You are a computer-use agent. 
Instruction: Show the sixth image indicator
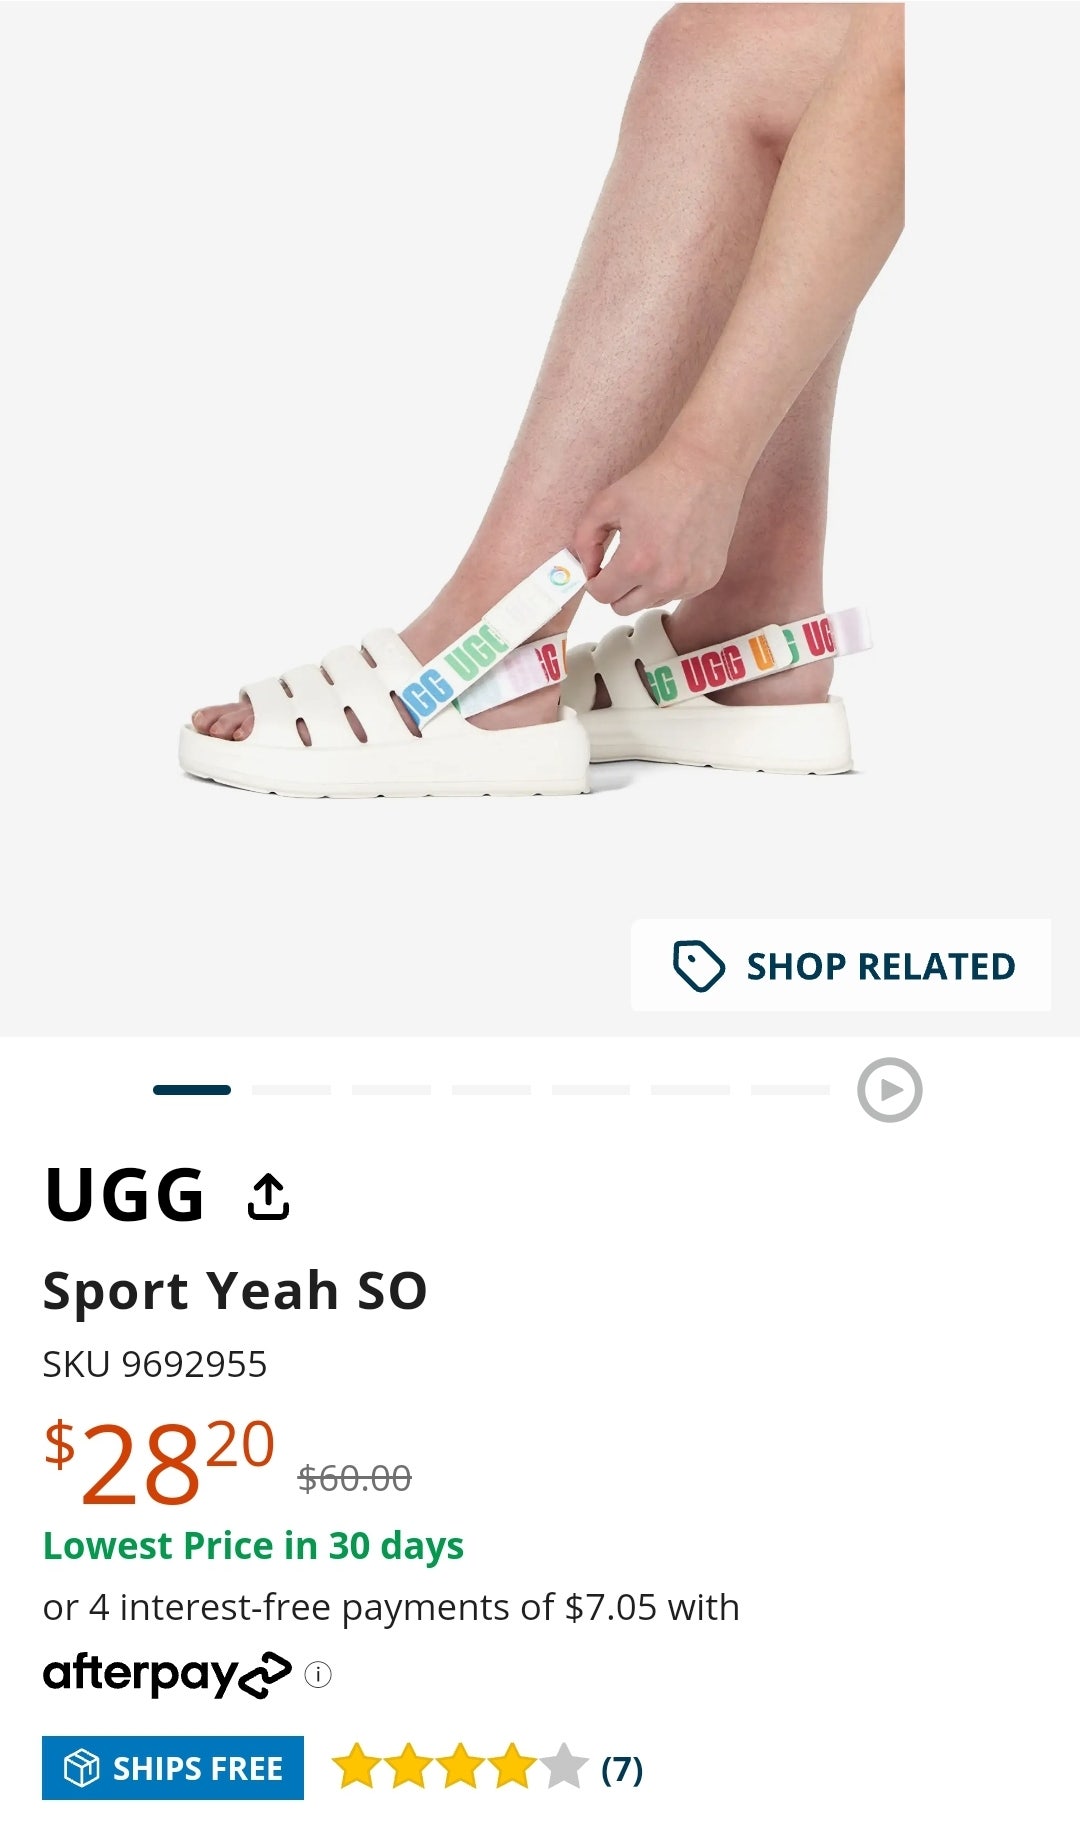[x=690, y=1090]
